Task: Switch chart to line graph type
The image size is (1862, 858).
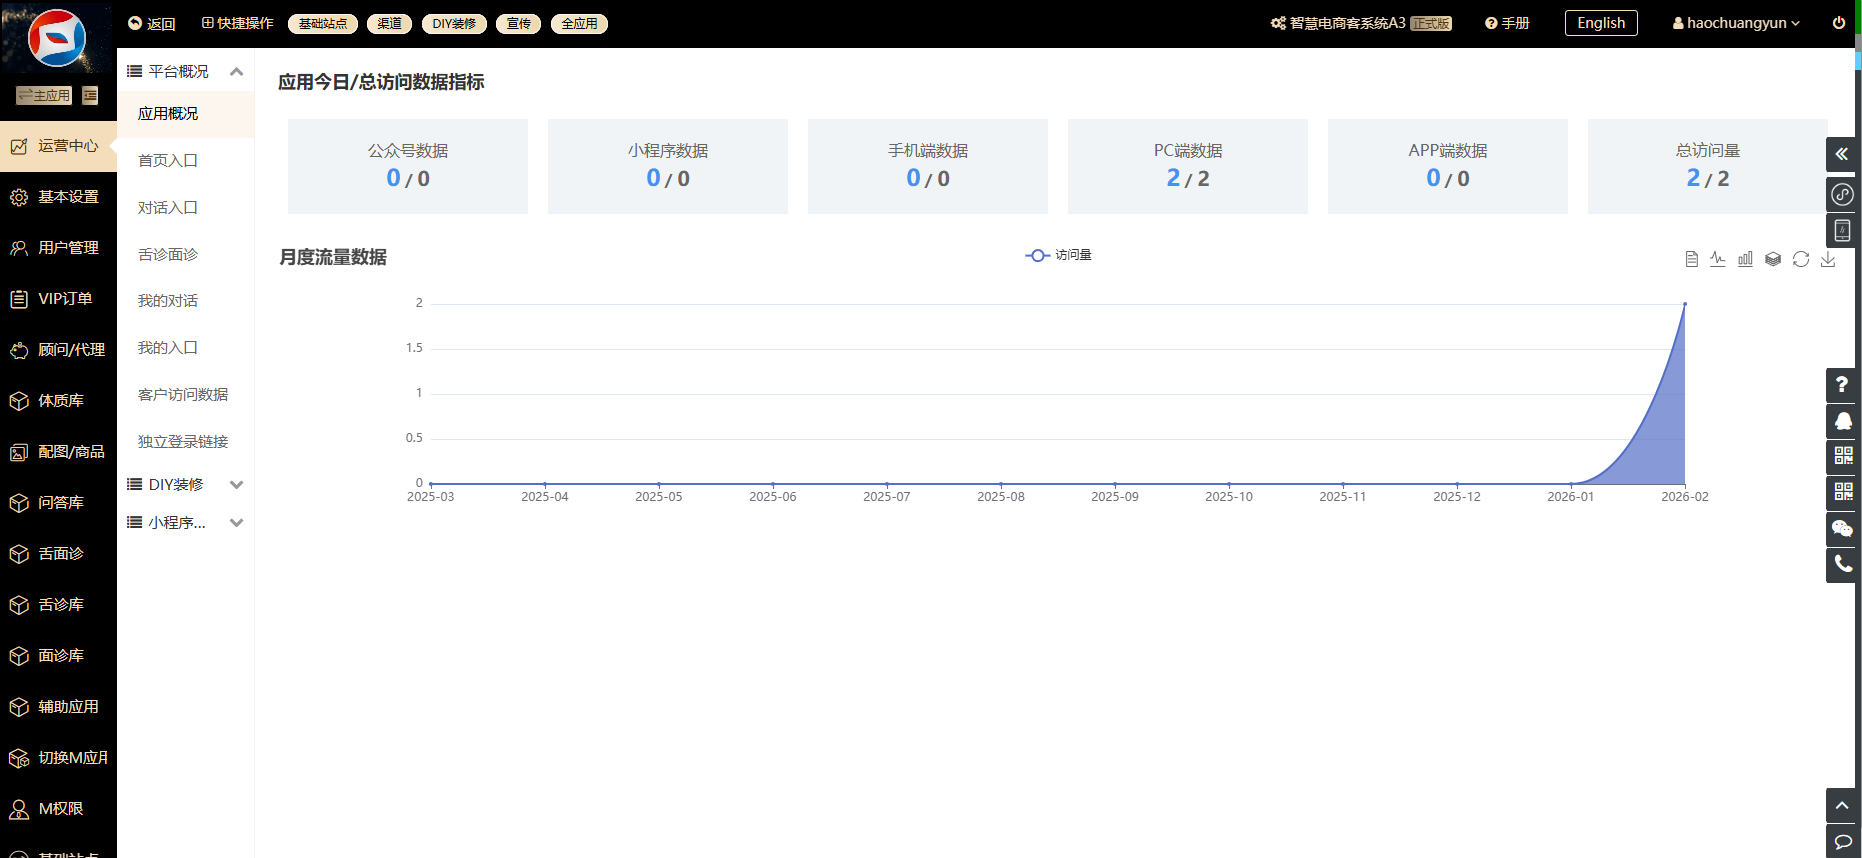Action: pos(1718,259)
